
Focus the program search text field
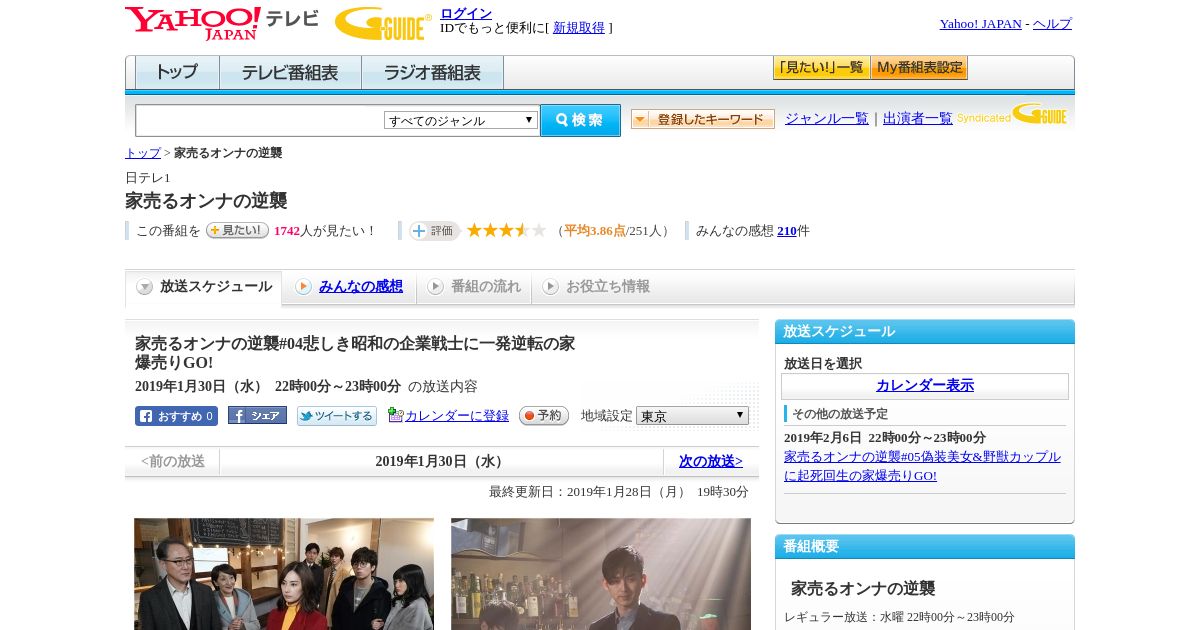pos(260,121)
